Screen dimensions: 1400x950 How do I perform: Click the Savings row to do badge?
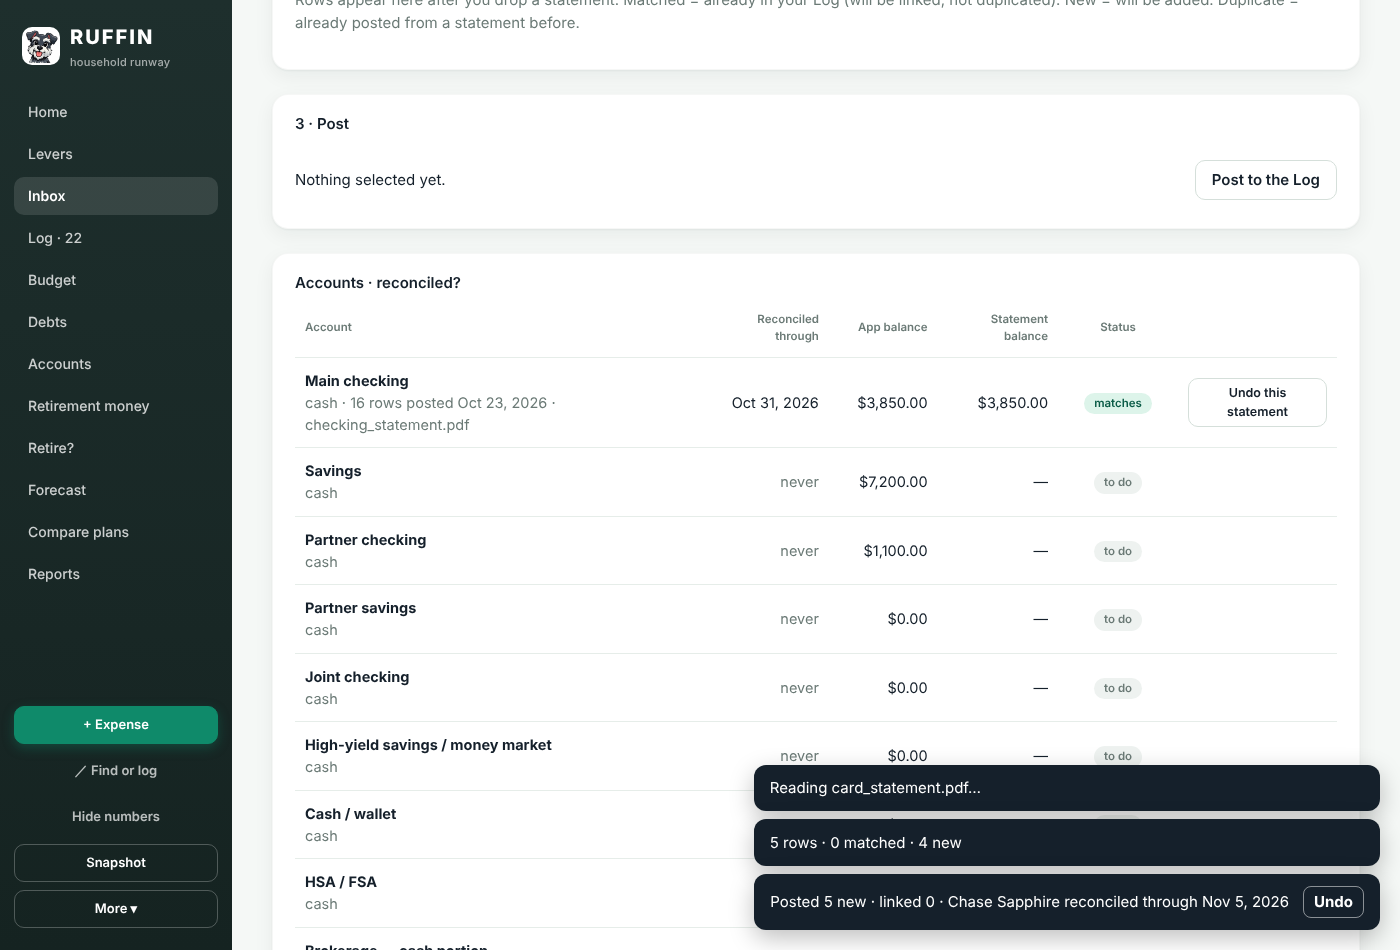click(x=1117, y=482)
